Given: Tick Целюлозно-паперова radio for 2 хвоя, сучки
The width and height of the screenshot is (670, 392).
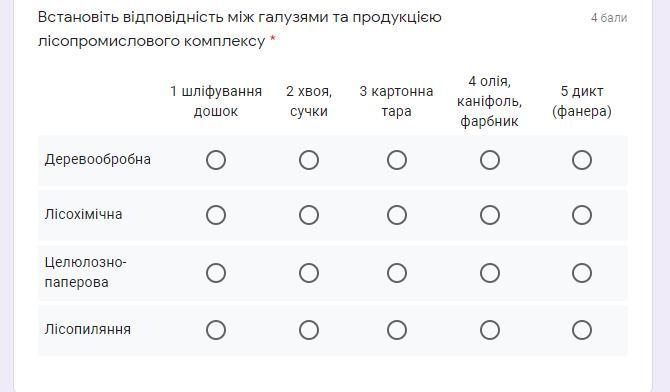Looking at the screenshot, I should [x=309, y=273].
